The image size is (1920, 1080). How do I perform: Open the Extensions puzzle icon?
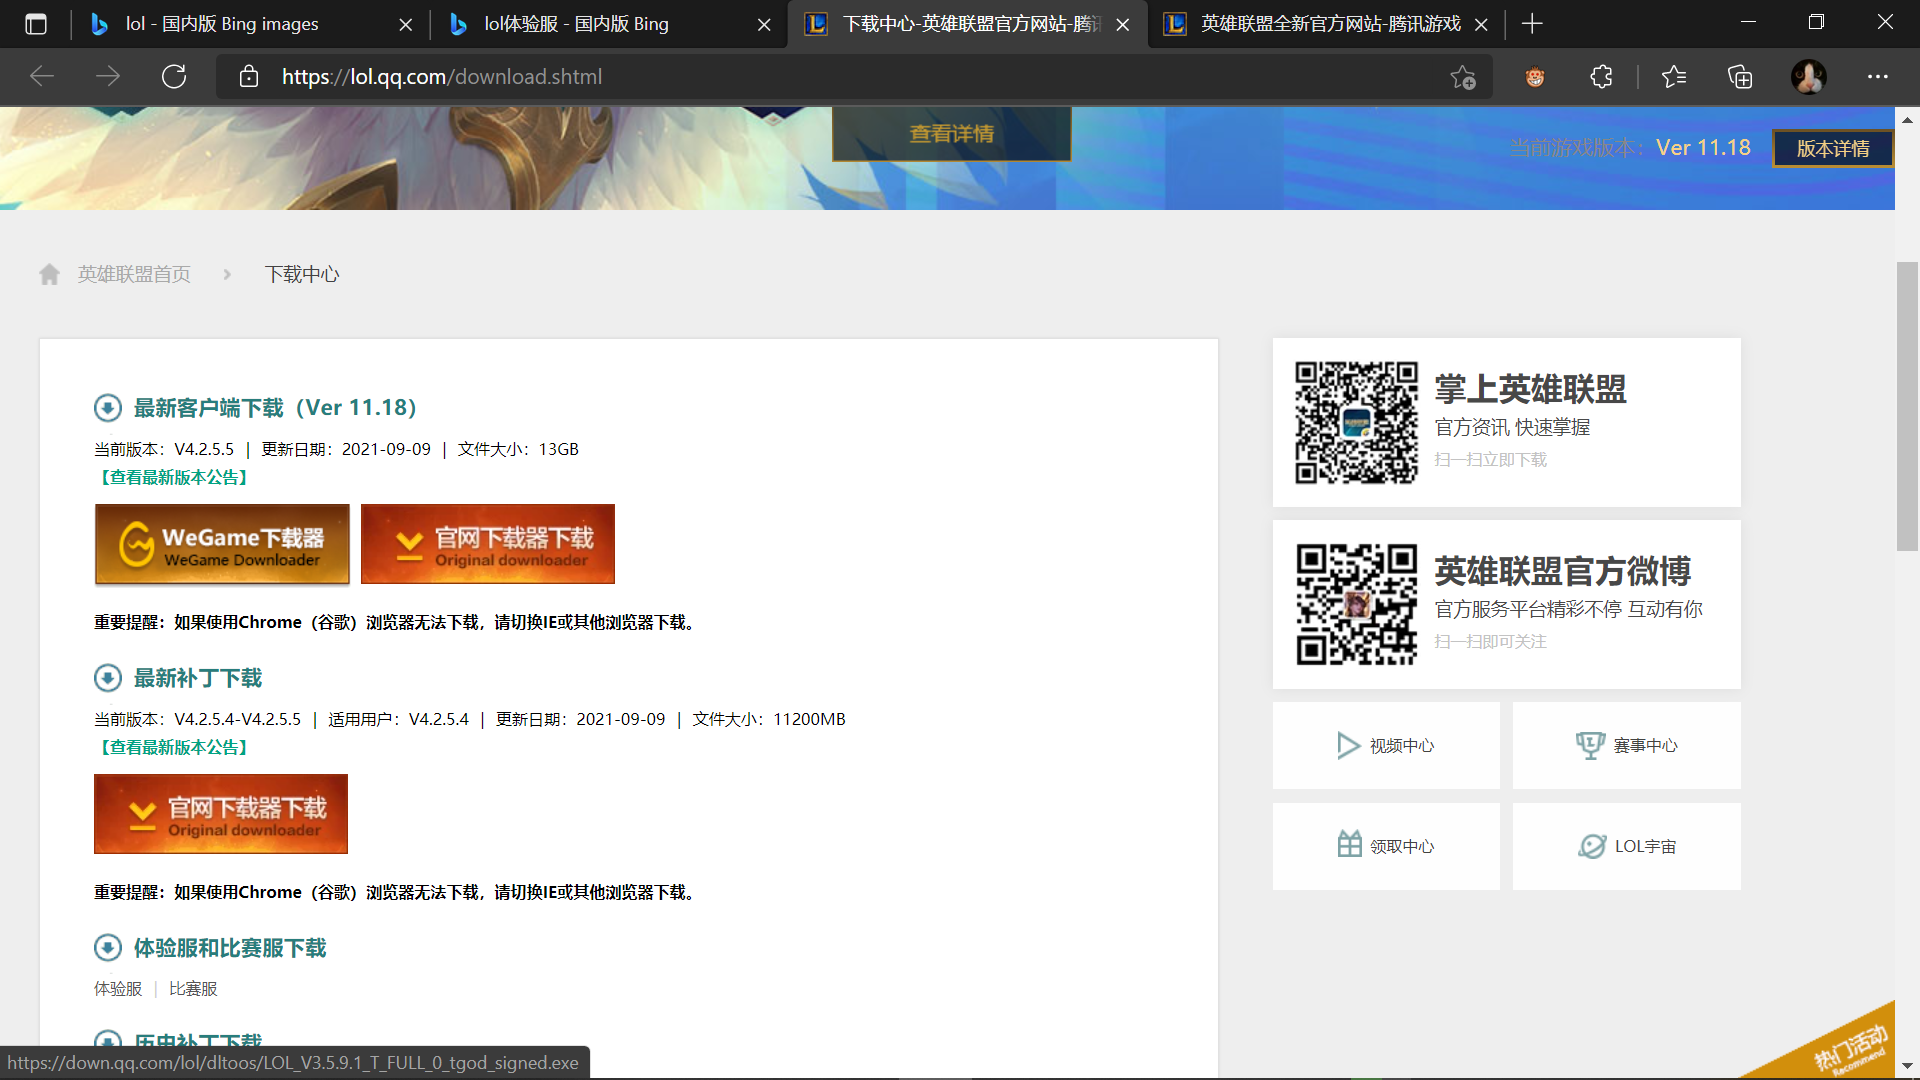tap(1601, 76)
